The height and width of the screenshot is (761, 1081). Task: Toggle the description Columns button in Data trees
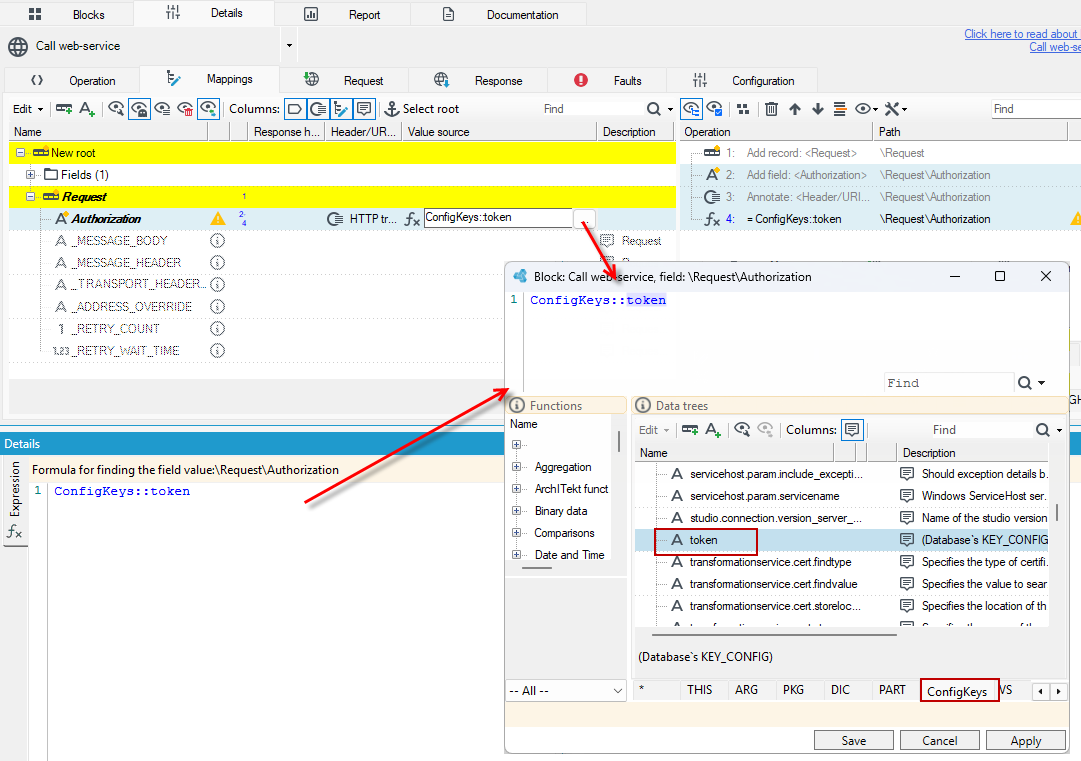click(x=852, y=429)
